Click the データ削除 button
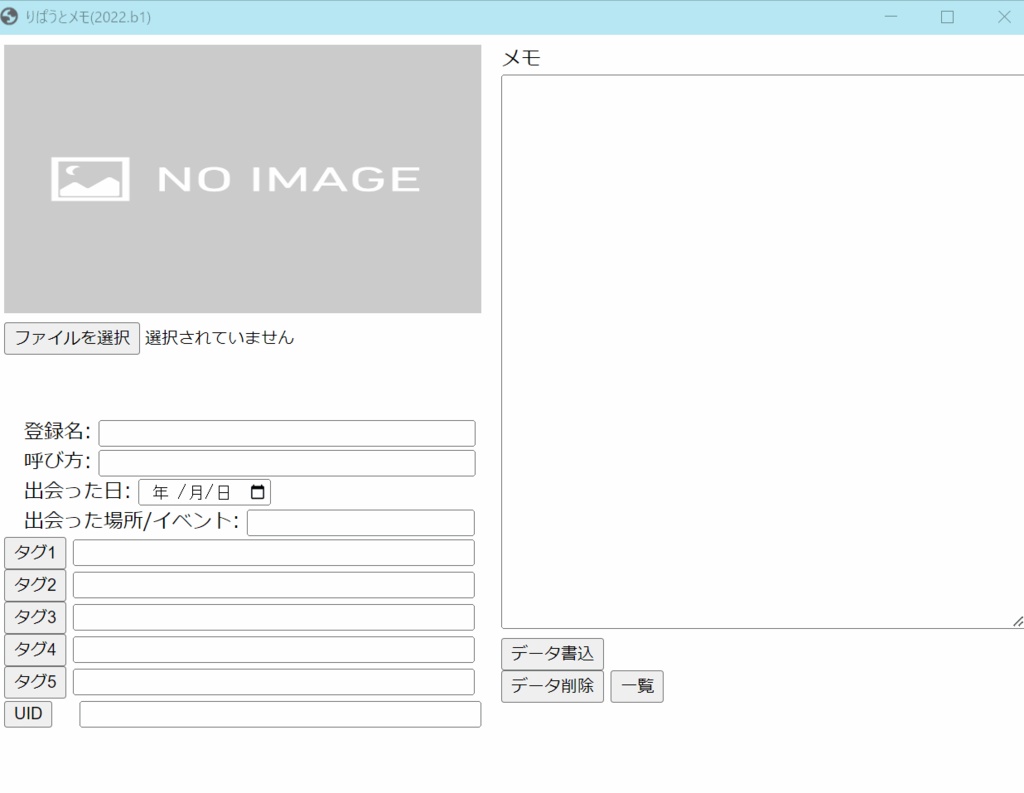The height and width of the screenshot is (793, 1024). tap(552, 687)
